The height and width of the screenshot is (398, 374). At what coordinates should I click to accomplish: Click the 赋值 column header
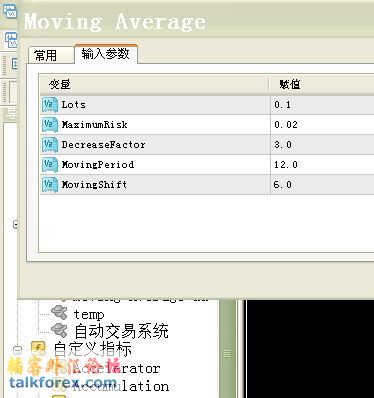pyautogui.click(x=322, y=84)
